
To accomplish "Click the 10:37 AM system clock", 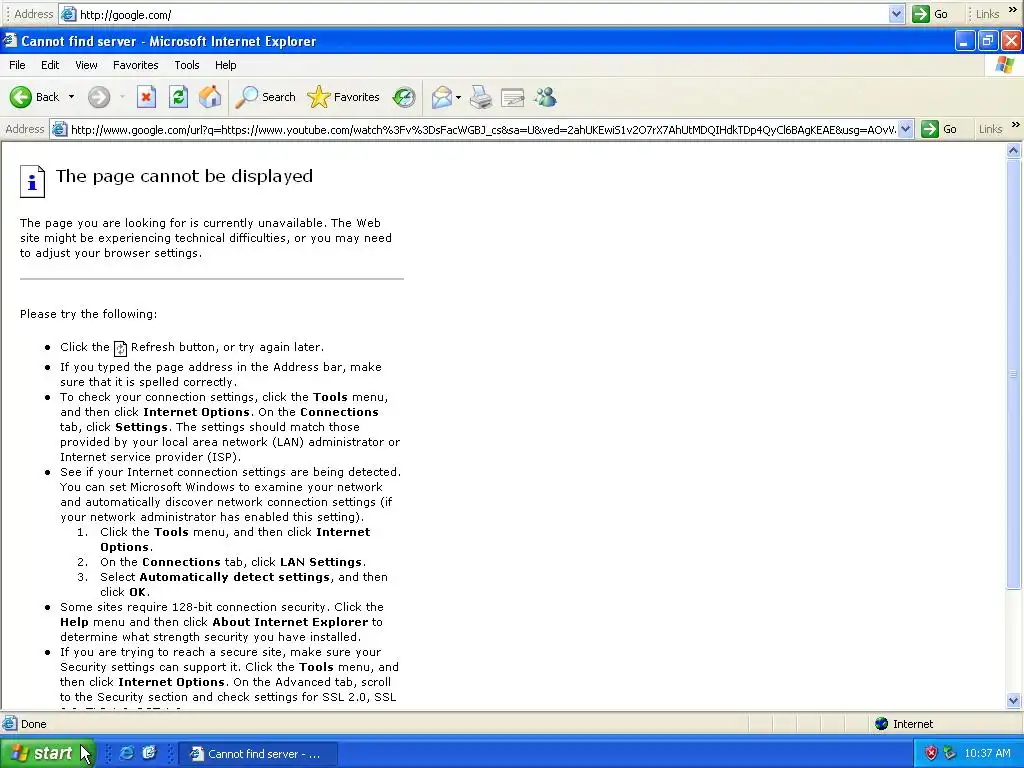I will pos(987,754).
